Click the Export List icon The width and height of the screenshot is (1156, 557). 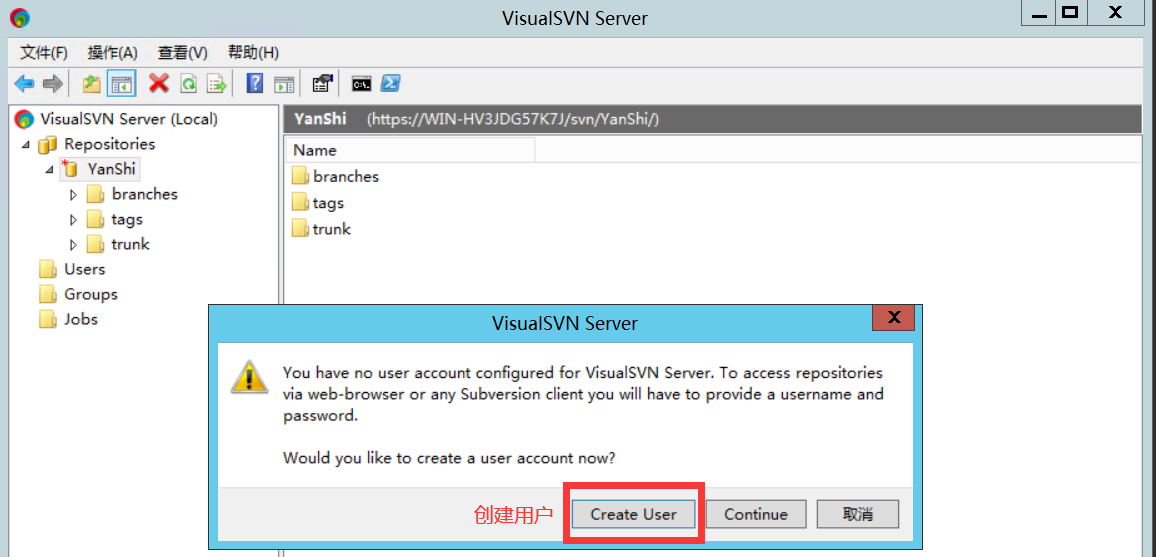(217, 84)
